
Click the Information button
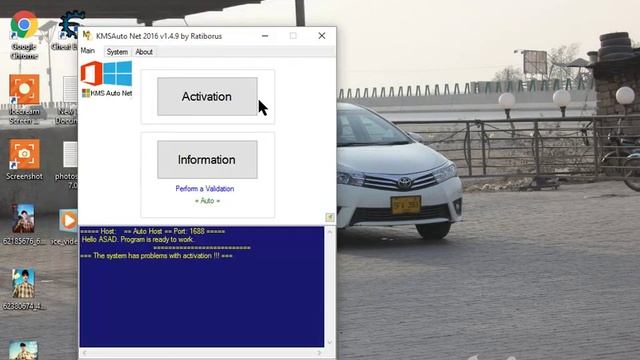207,160
